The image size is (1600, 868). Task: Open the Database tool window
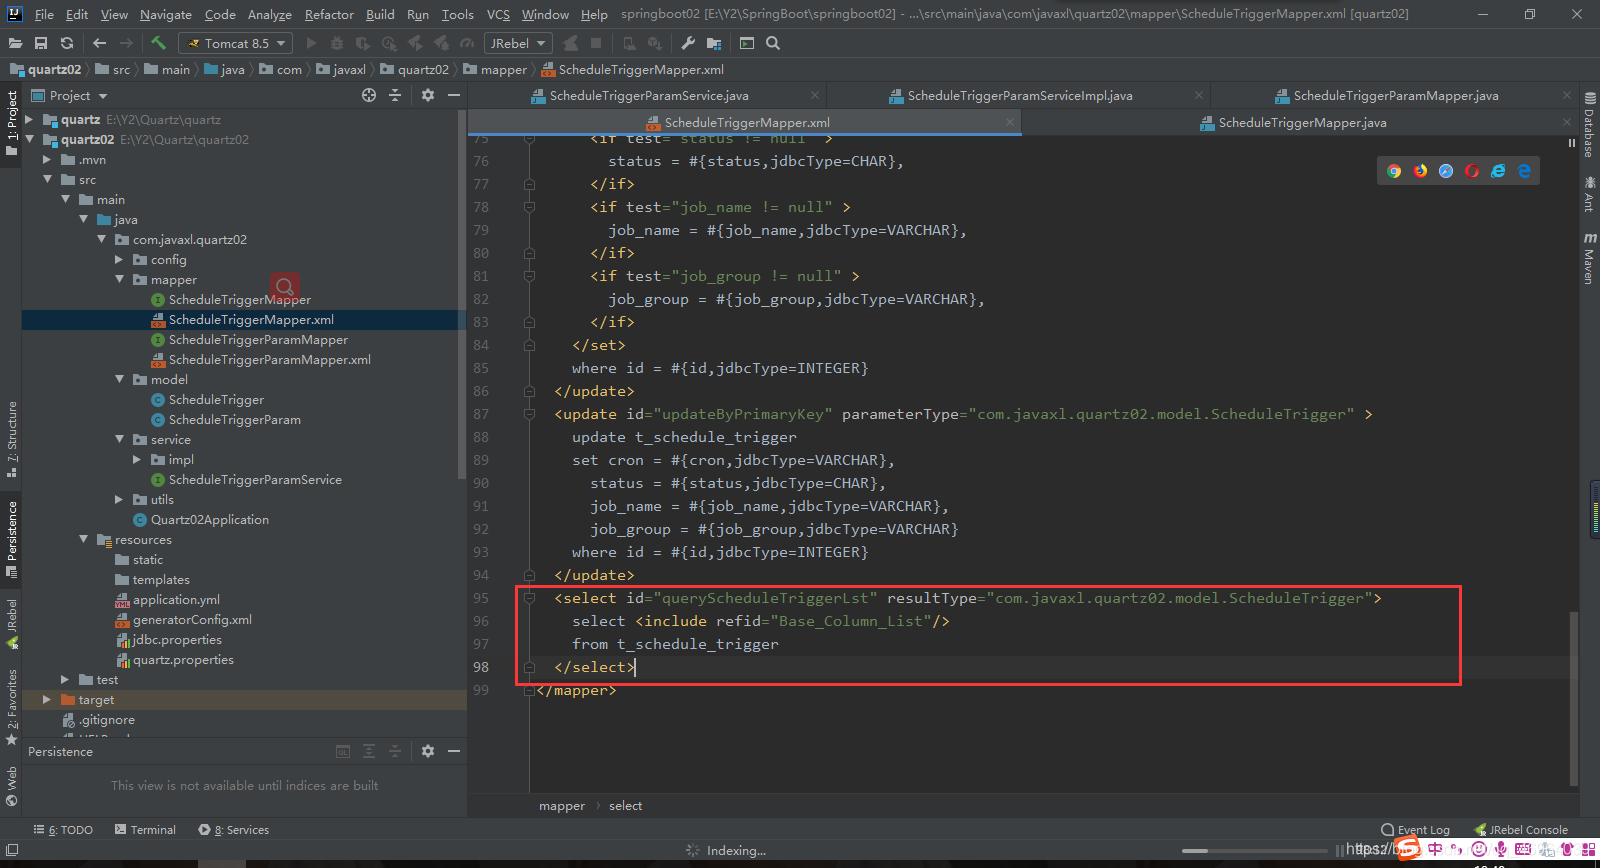1589,125
